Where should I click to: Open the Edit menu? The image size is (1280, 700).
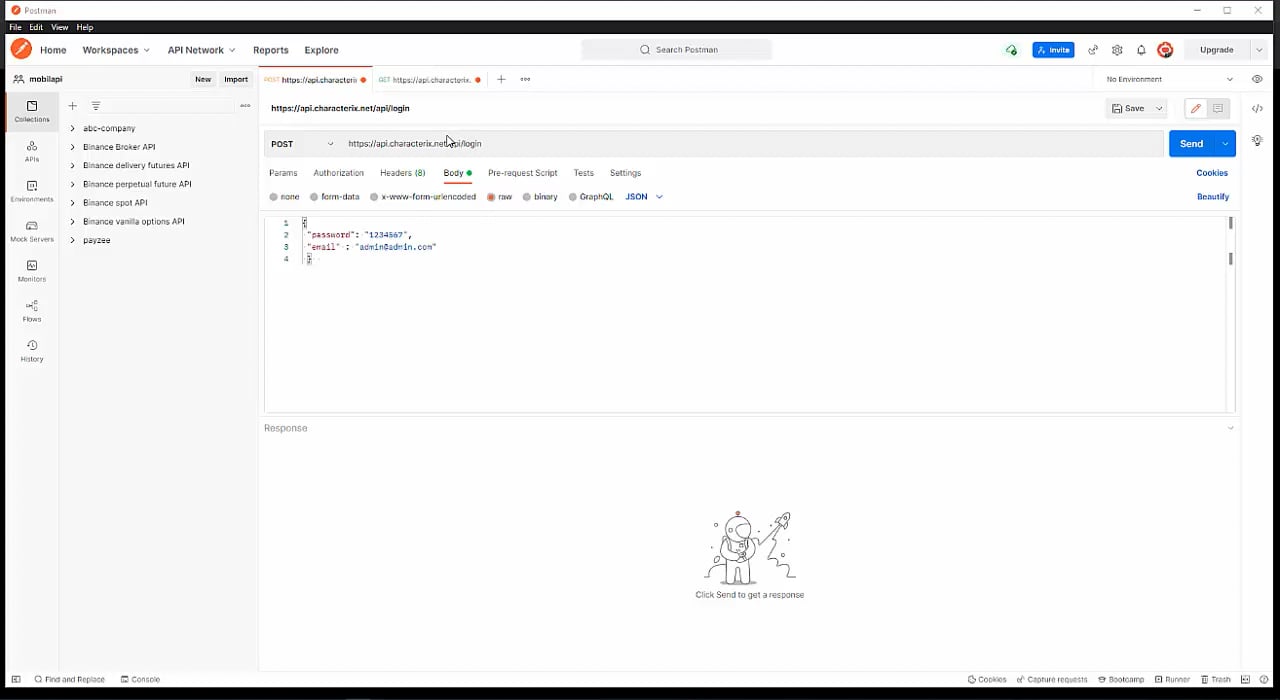[x=36, y=27]
